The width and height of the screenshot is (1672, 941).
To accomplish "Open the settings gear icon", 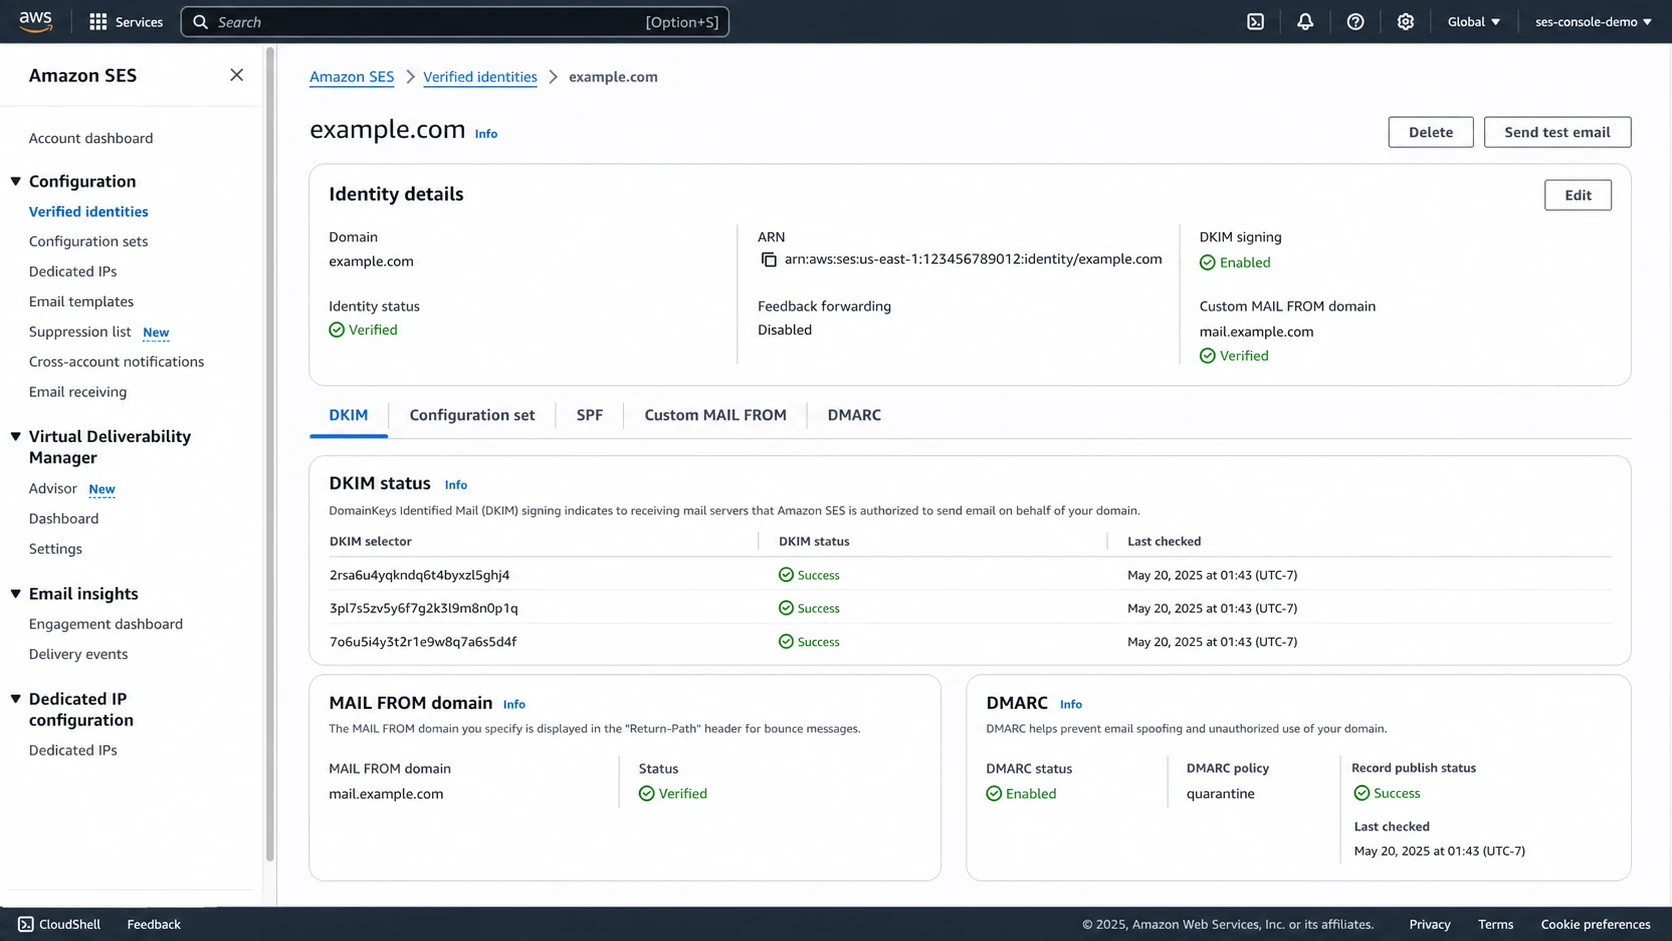I will point(1405,22).
